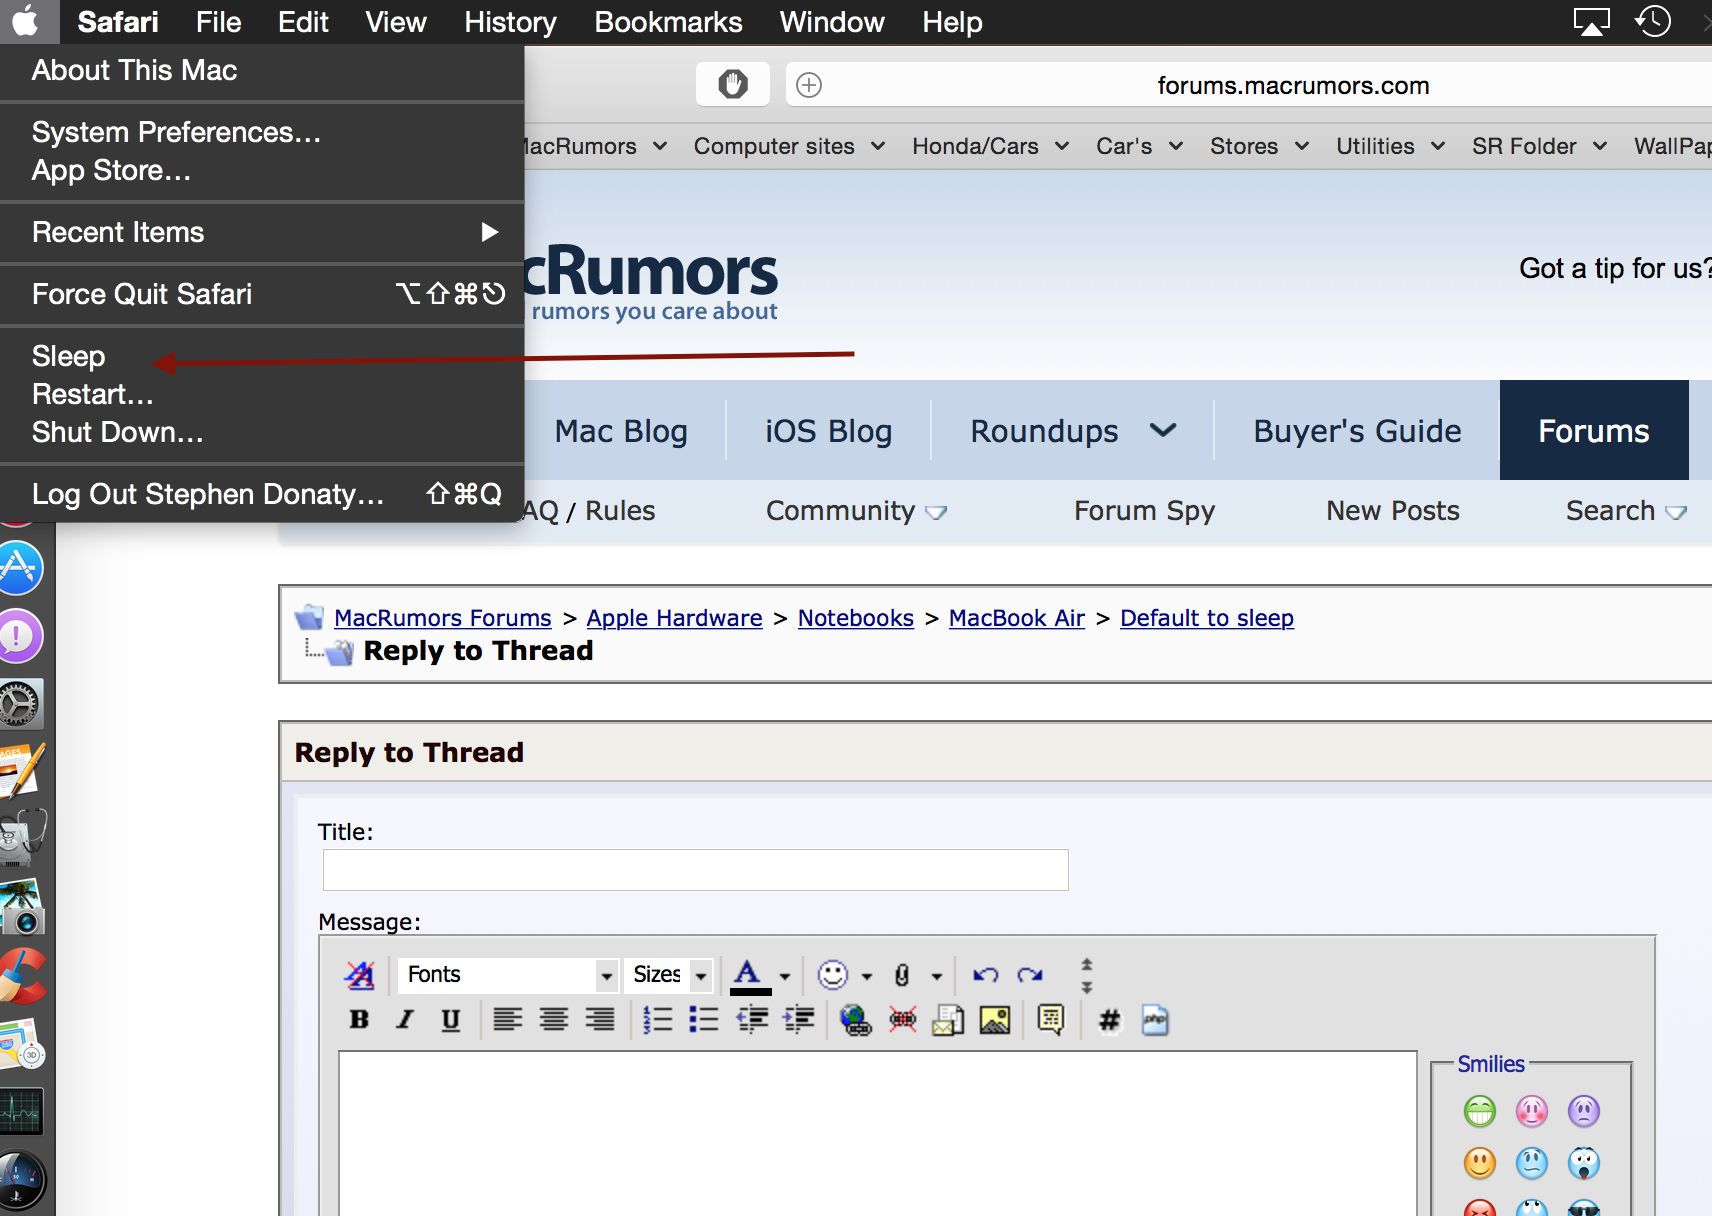This screenshot has width=1712, height=1216.
Task: Open the MacRumors Forums breadcrumb link
Action: tap(443, 618)
